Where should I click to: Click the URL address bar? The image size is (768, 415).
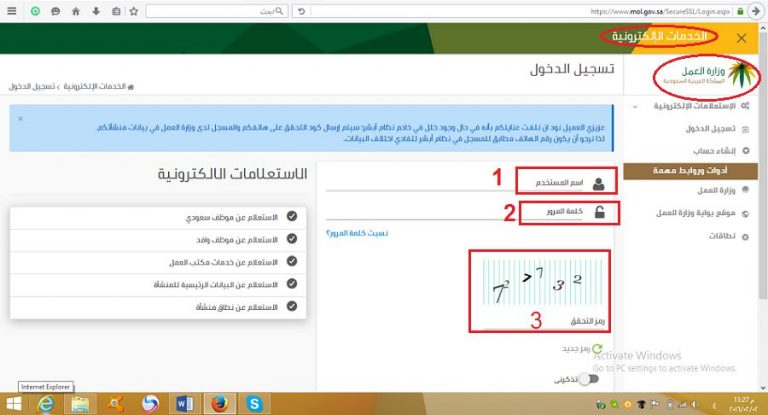click(519, 11)
